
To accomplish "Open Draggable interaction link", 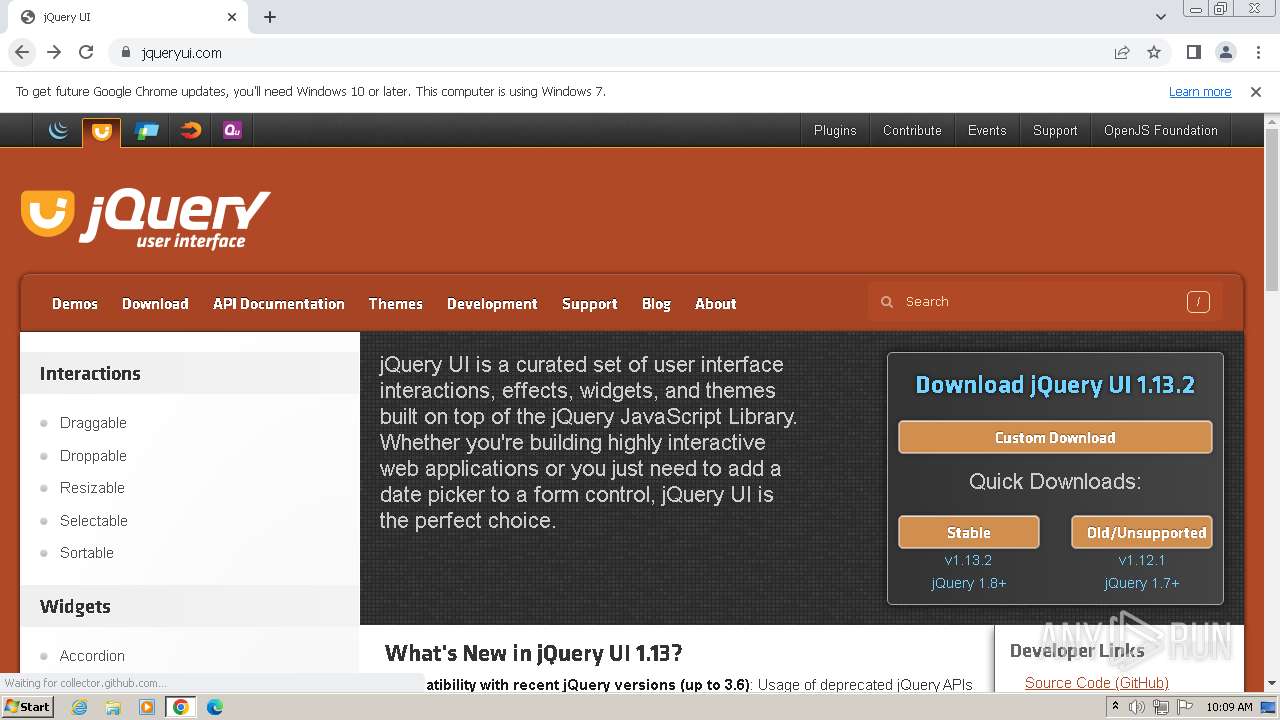I will [x=93, y=423].
